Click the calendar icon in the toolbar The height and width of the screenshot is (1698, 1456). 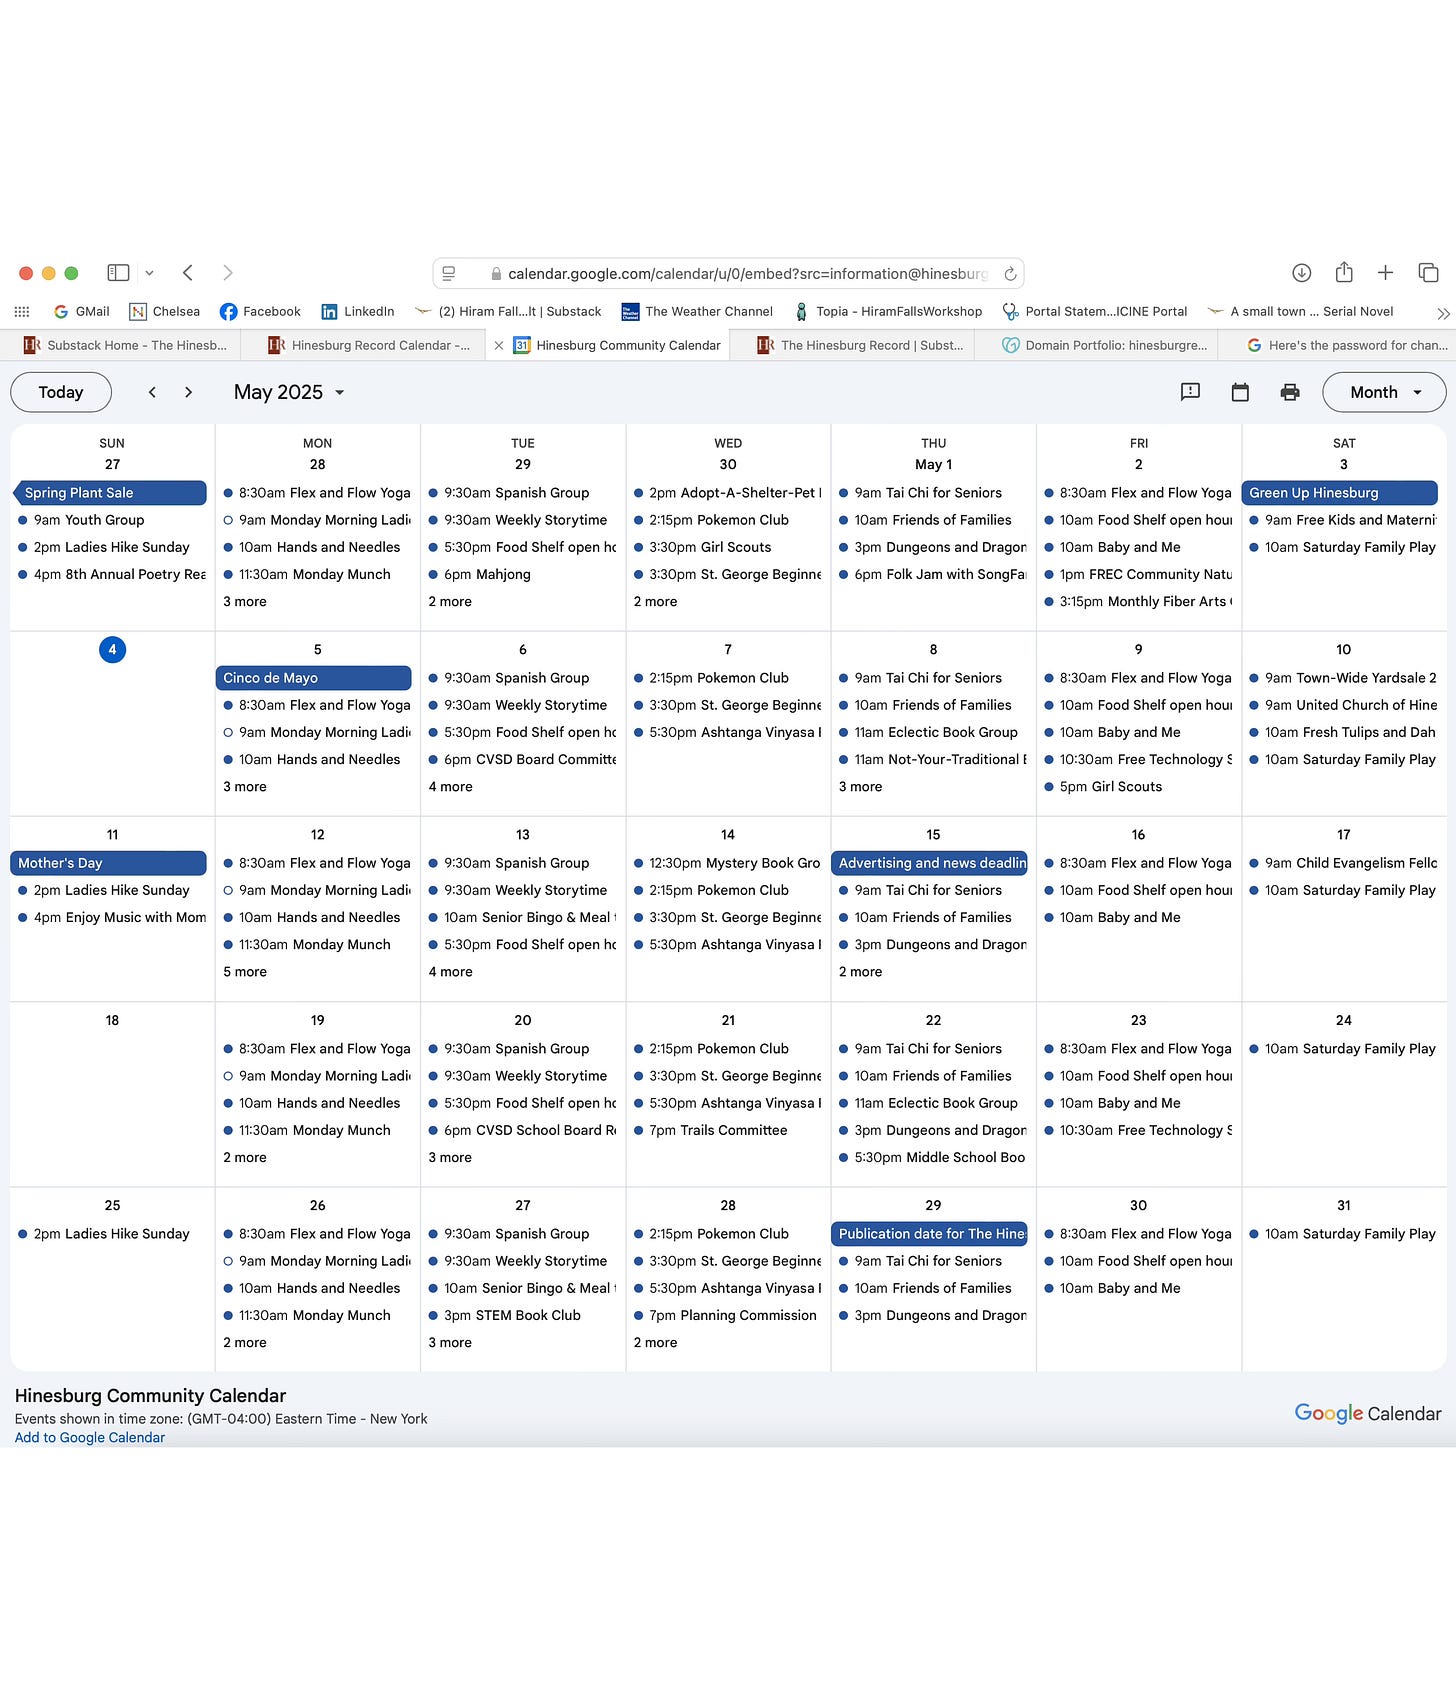tap(1240, 392)
